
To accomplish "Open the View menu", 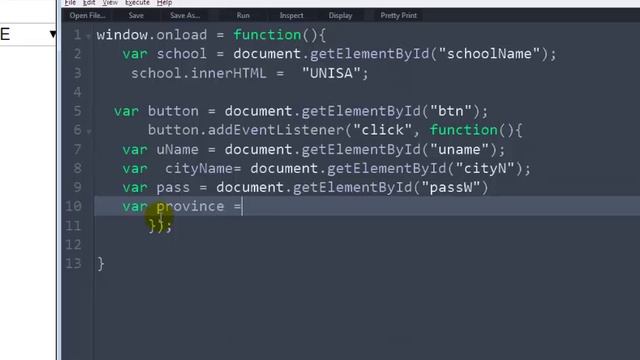I will [x=110, y=2].
